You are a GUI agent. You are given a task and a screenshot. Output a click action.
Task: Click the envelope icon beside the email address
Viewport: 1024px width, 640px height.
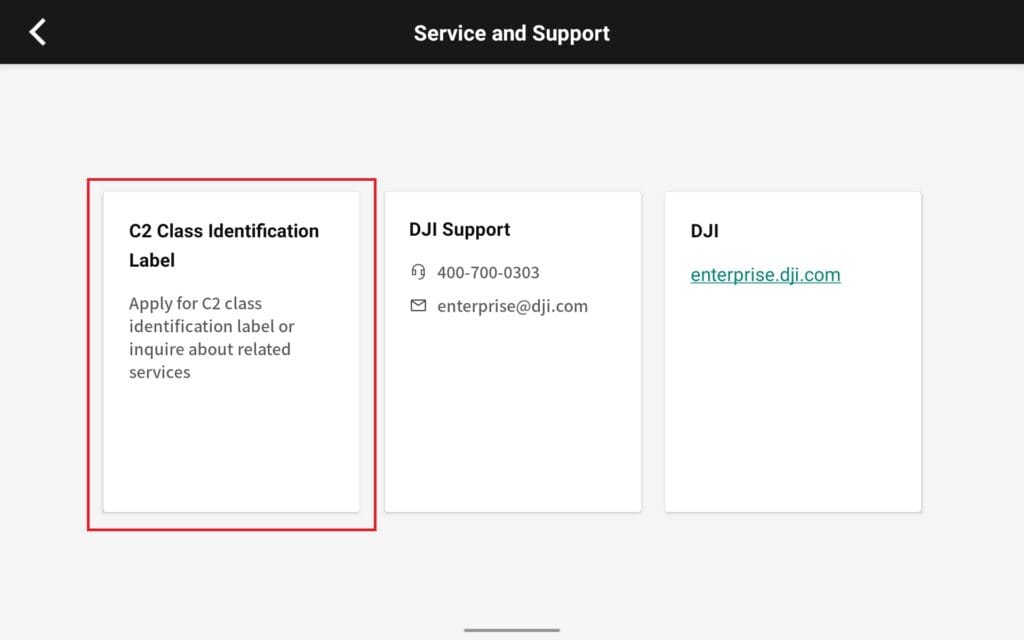(x=418, y=306)
